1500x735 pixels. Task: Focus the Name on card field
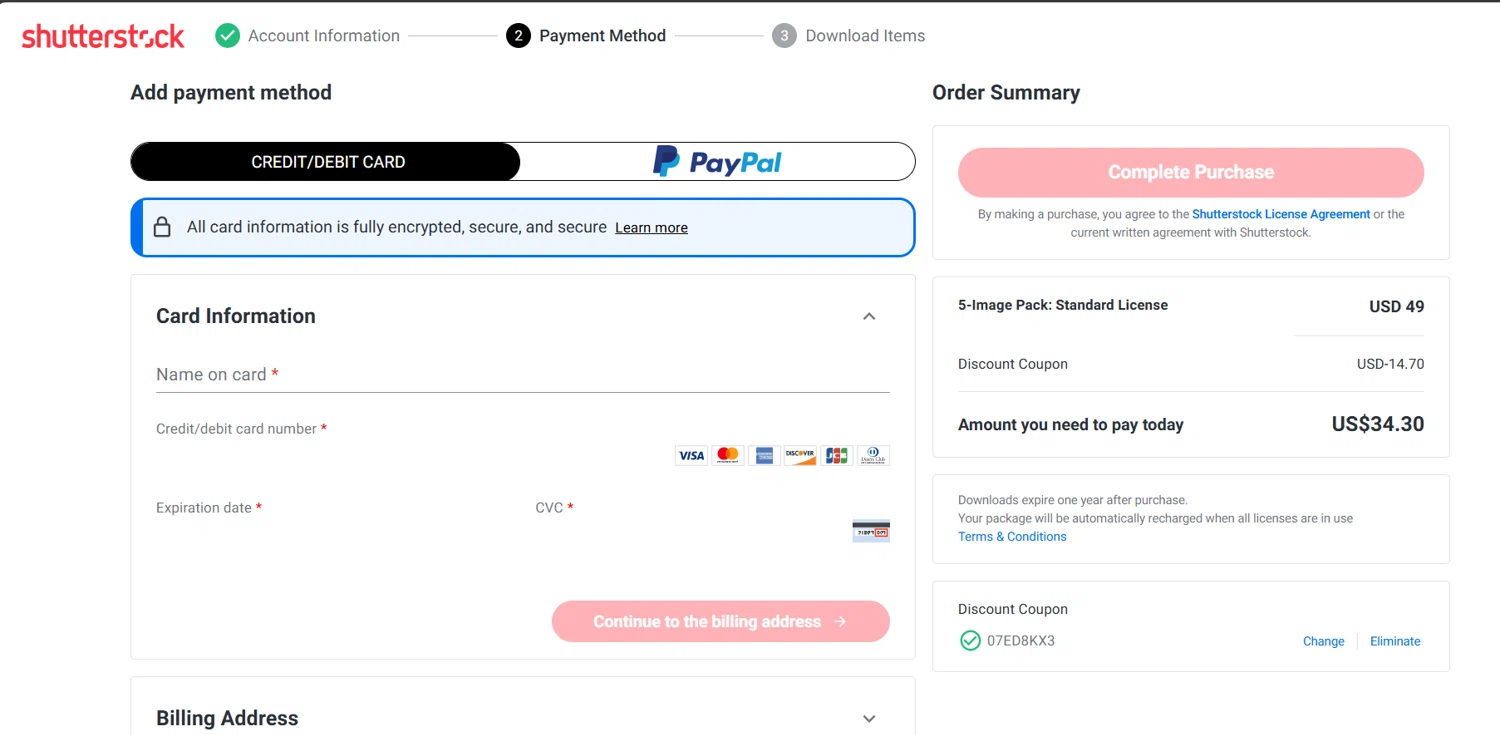point(522,375)
